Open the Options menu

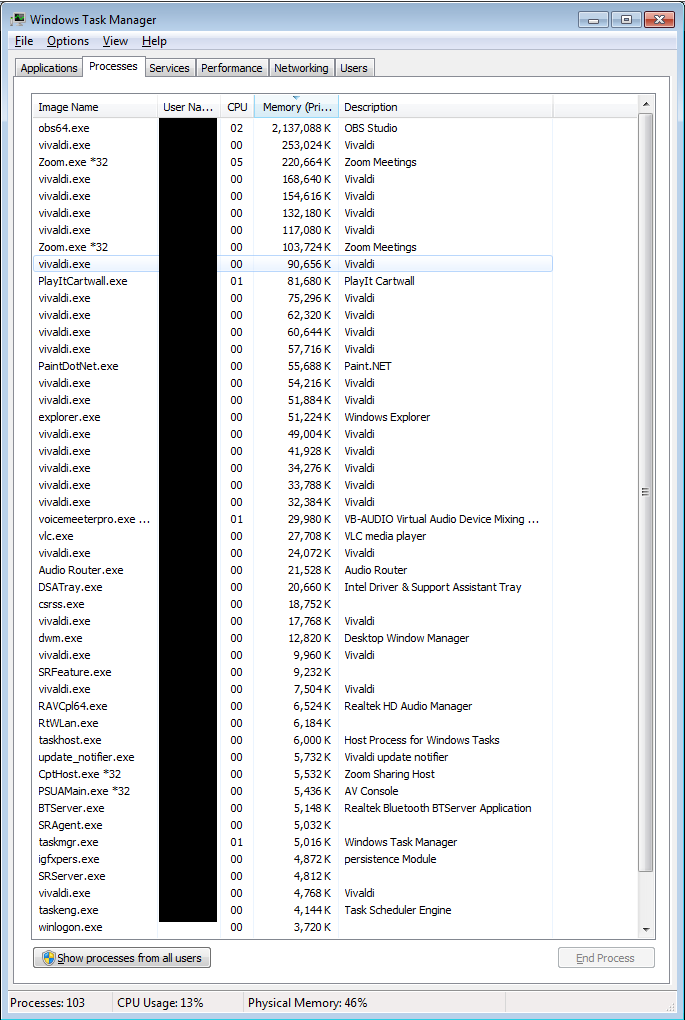click(x=68, y=41)
